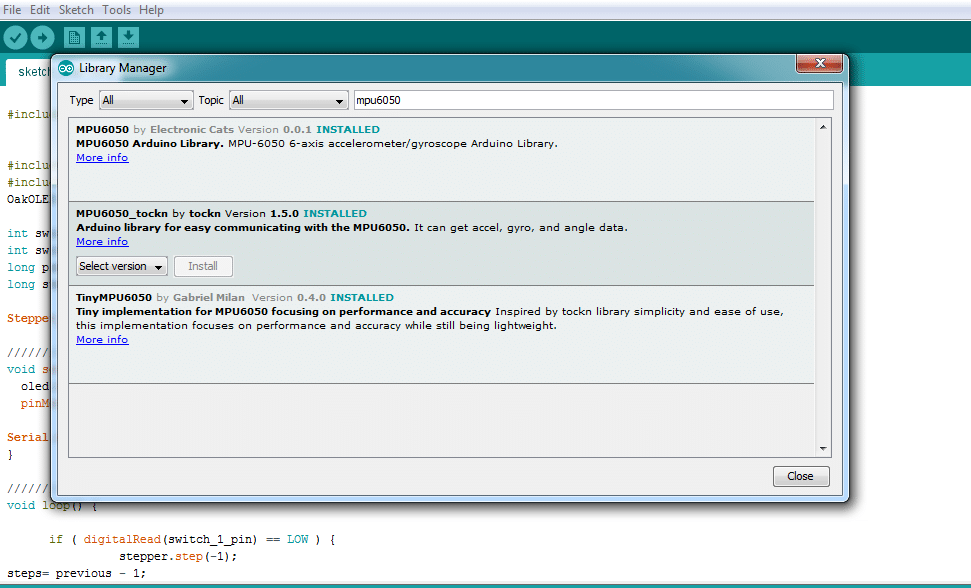The image size is (971, 588).
Task: Click the Arduino logo in Library Manager title
Action: (x=66, y=68)
